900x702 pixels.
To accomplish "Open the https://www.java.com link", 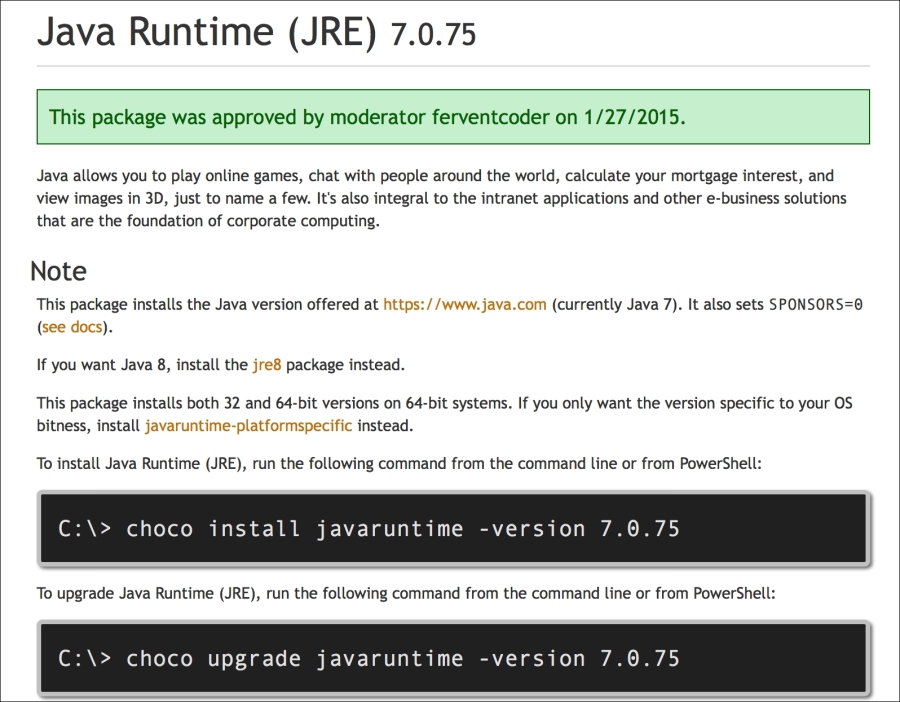I will [x=464, y=304].
